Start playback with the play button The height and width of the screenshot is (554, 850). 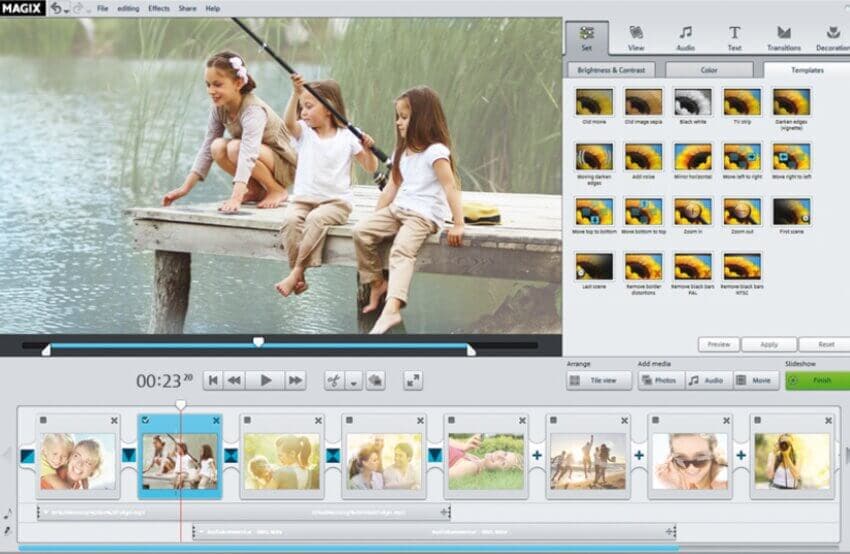coord(266,381)
